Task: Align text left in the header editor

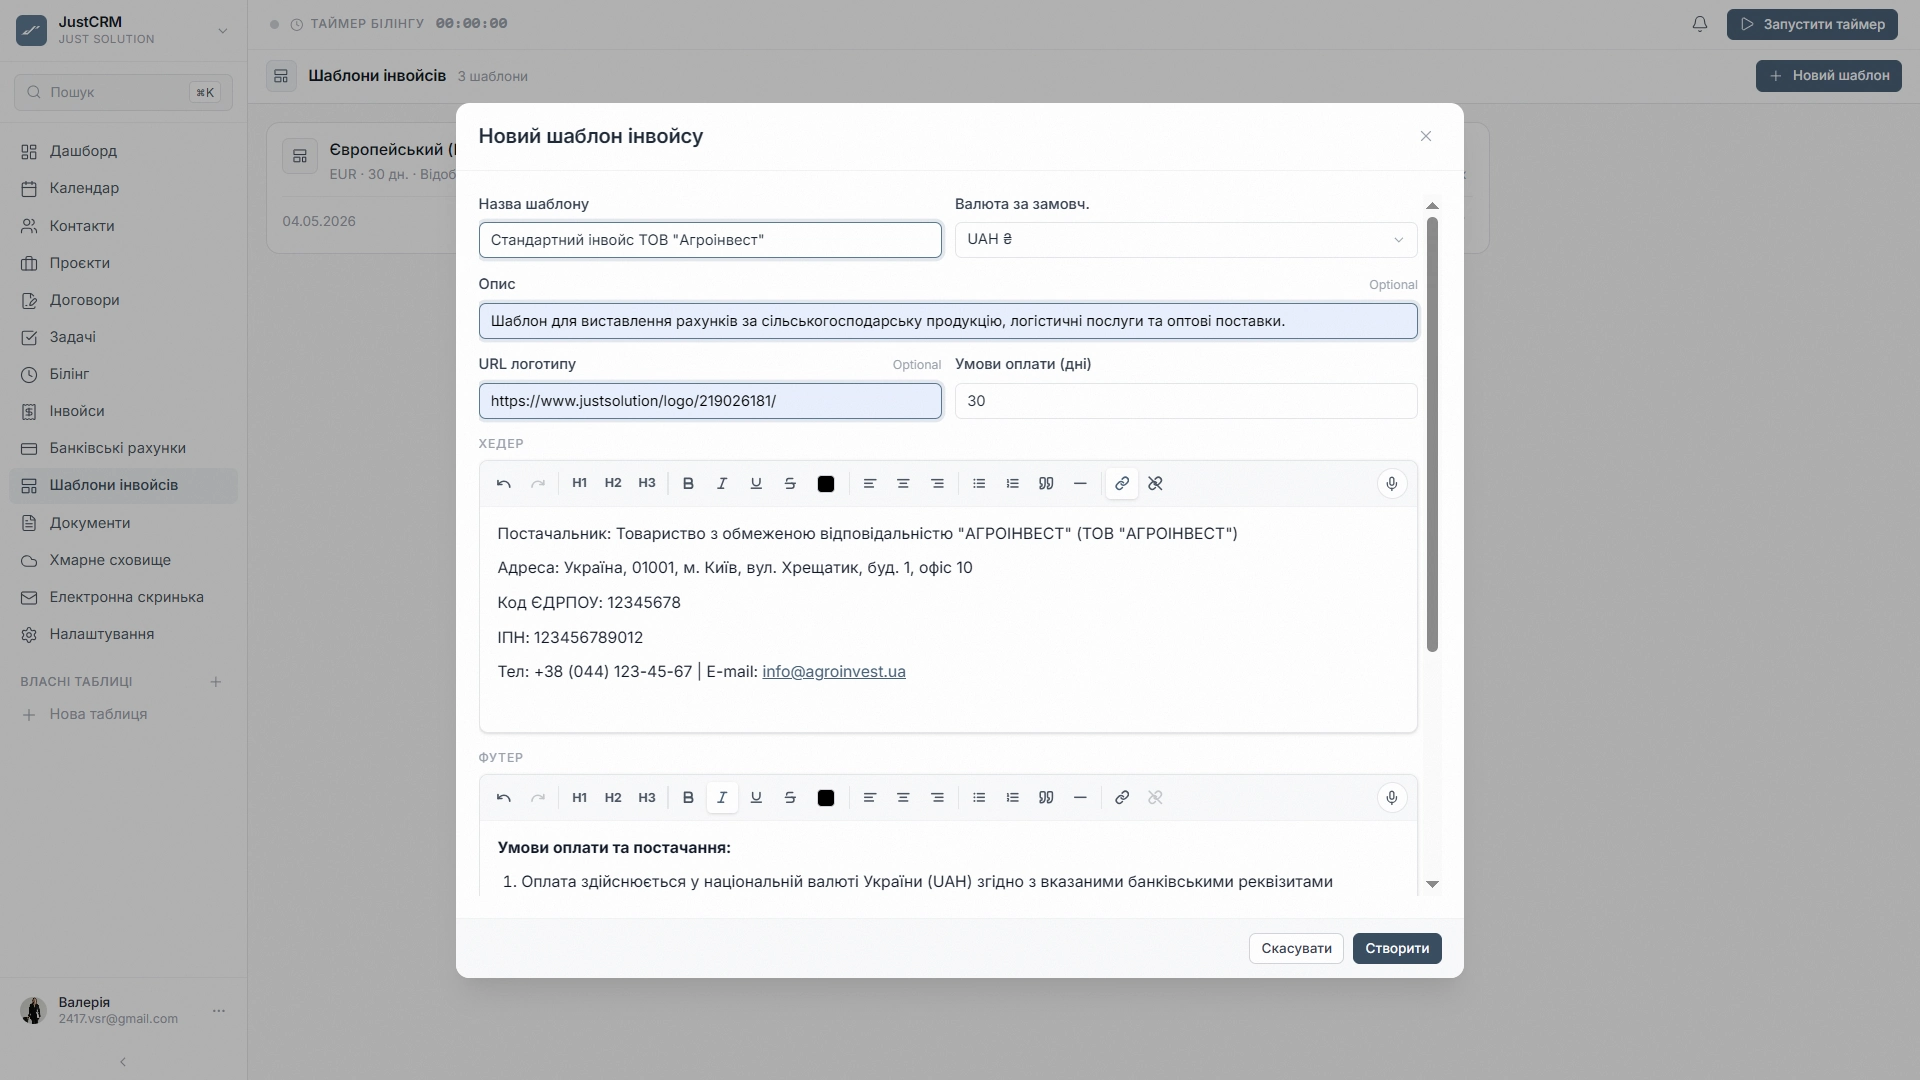Action: click(870, 484)
